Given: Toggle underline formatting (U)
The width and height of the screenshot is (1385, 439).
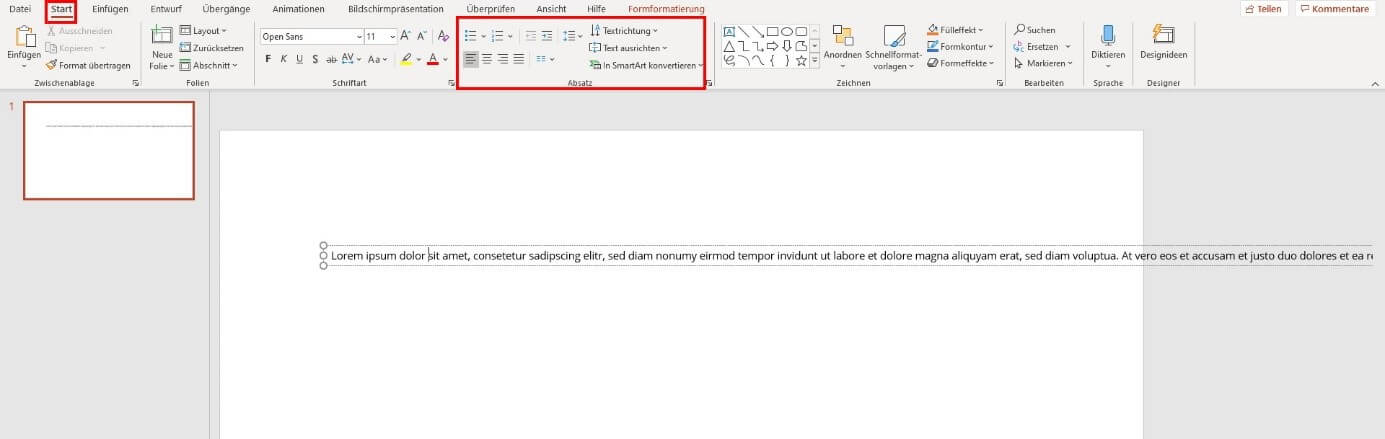Looking at the screenshot, I should coord(300,59).
